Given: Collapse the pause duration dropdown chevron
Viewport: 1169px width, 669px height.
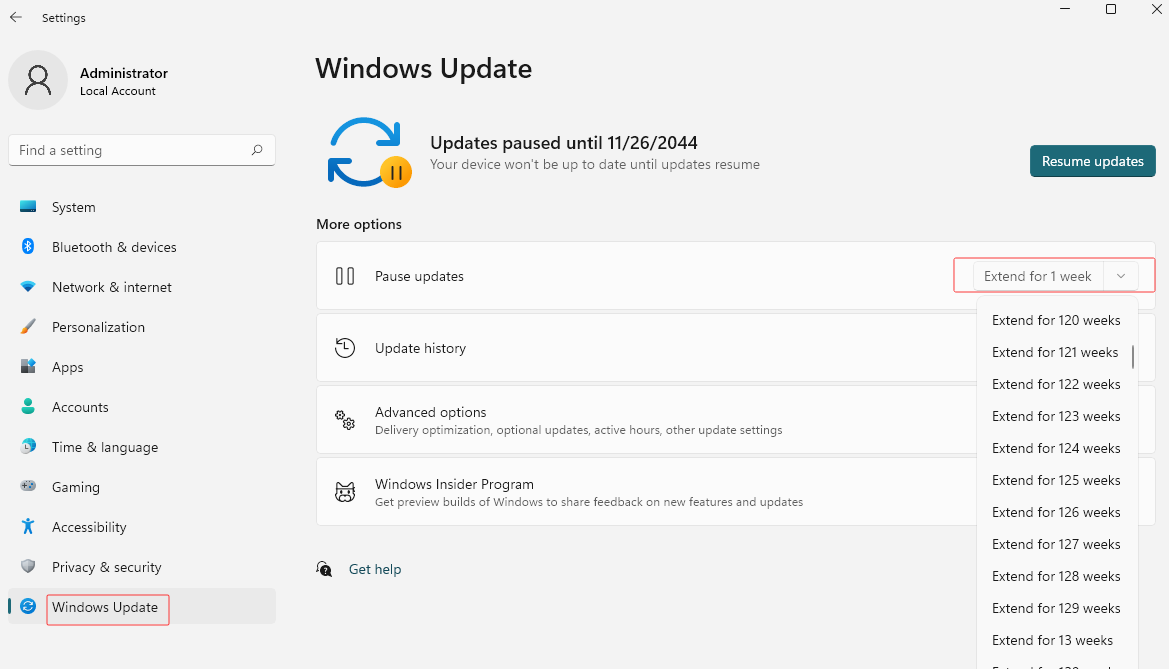Looking at the screenshot, I should (1121, 276).
